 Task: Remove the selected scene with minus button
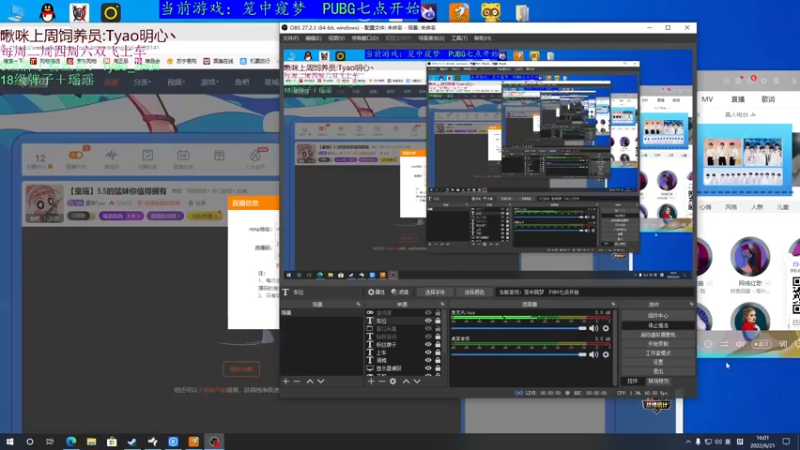tap(297, 381)
